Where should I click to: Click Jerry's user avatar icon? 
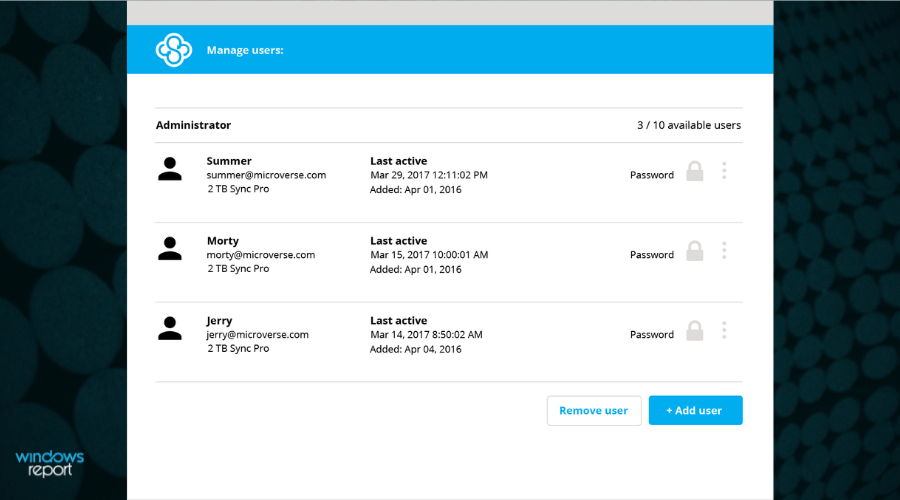click(x=170, y=329)
